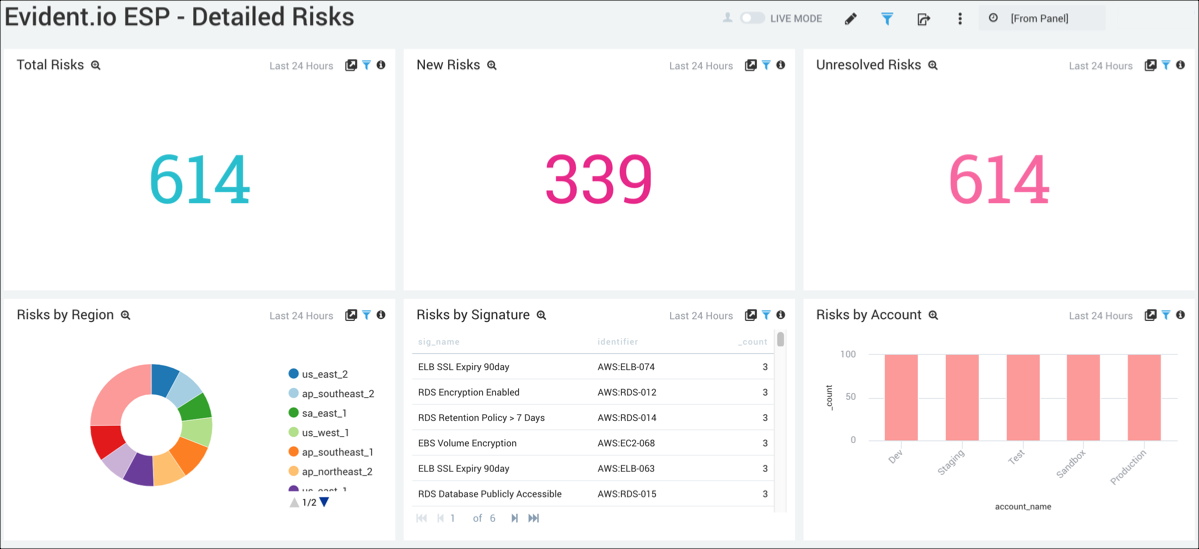Sort table by sig_name column header
1199x549 pixels.
(x=439, y=342)
